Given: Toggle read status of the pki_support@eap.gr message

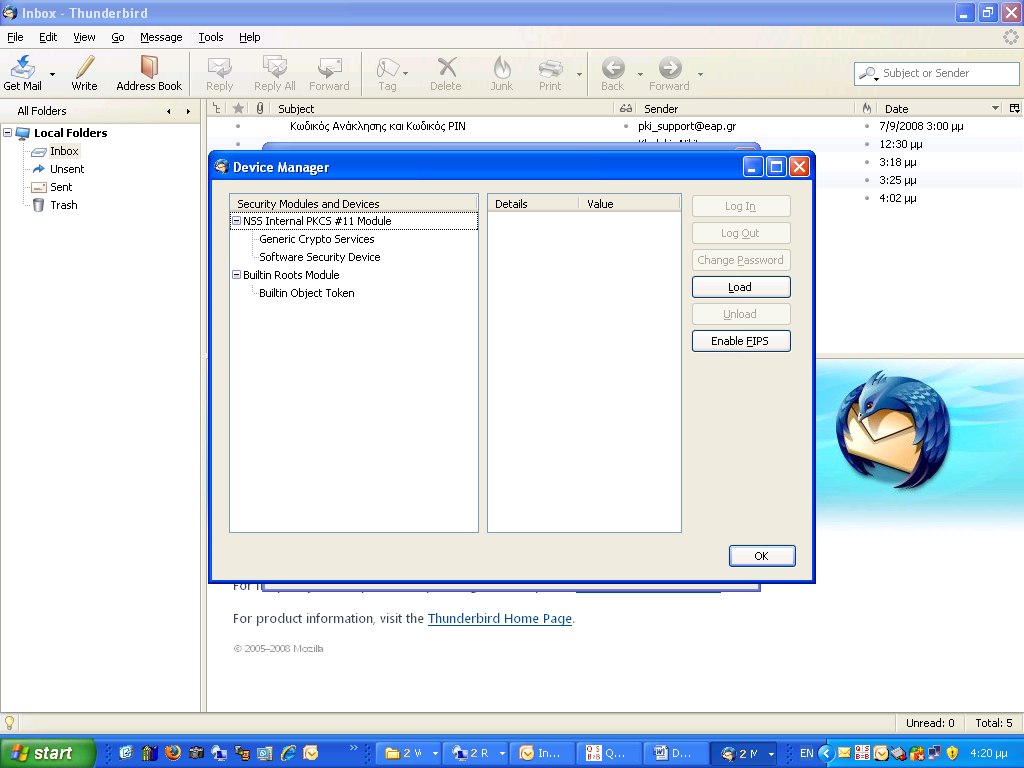Looking at the screenshot, I should [626, 126].
